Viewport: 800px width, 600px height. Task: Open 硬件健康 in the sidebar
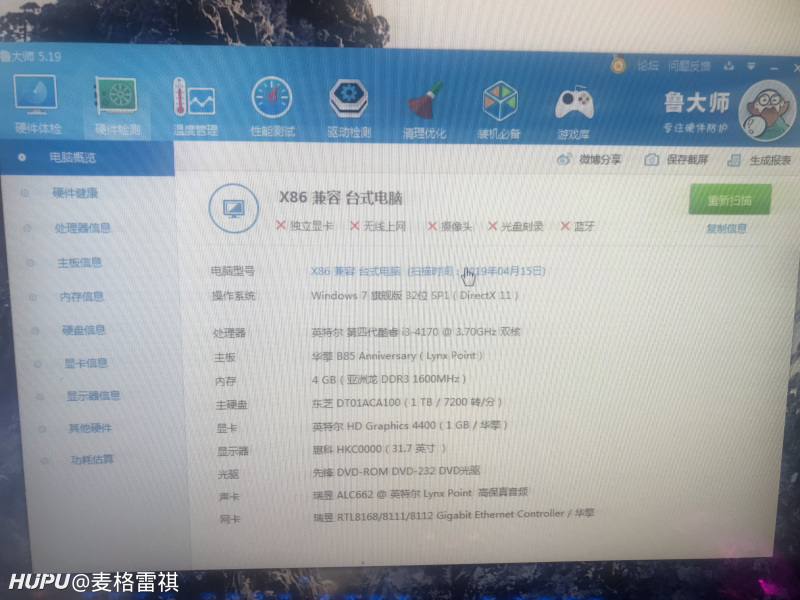[75, 193]
